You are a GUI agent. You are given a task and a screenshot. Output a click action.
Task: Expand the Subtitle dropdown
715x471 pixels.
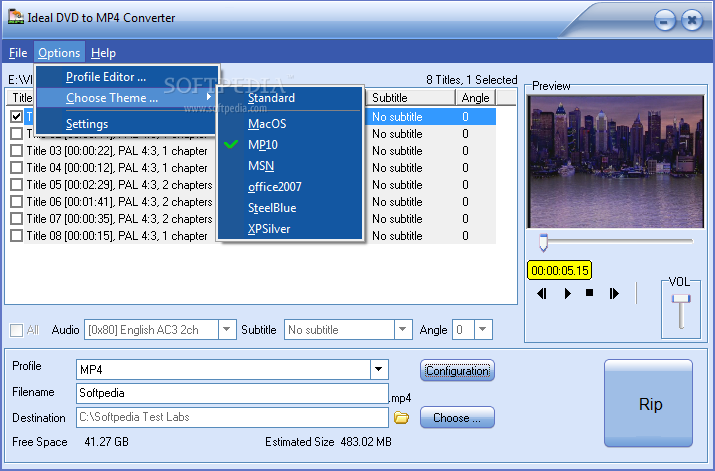point(403,330)
